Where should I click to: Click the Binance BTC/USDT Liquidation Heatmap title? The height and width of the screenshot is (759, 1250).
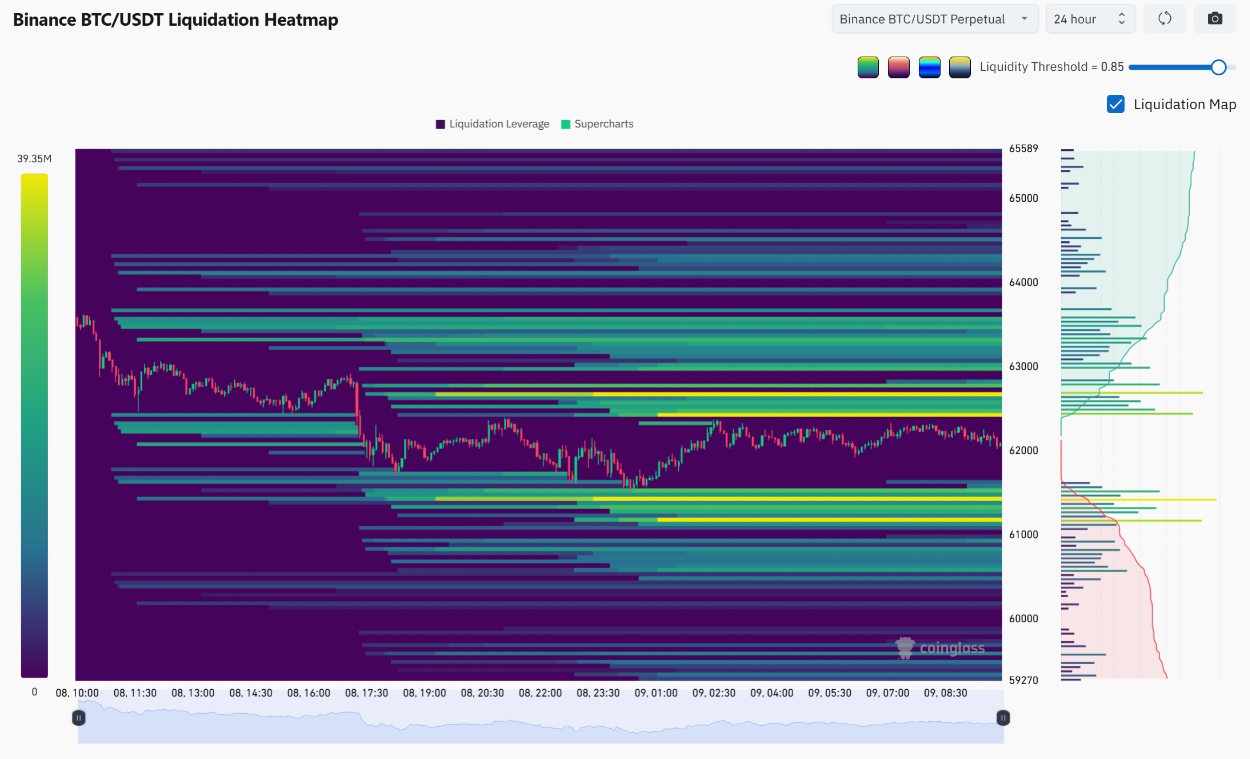175,20
